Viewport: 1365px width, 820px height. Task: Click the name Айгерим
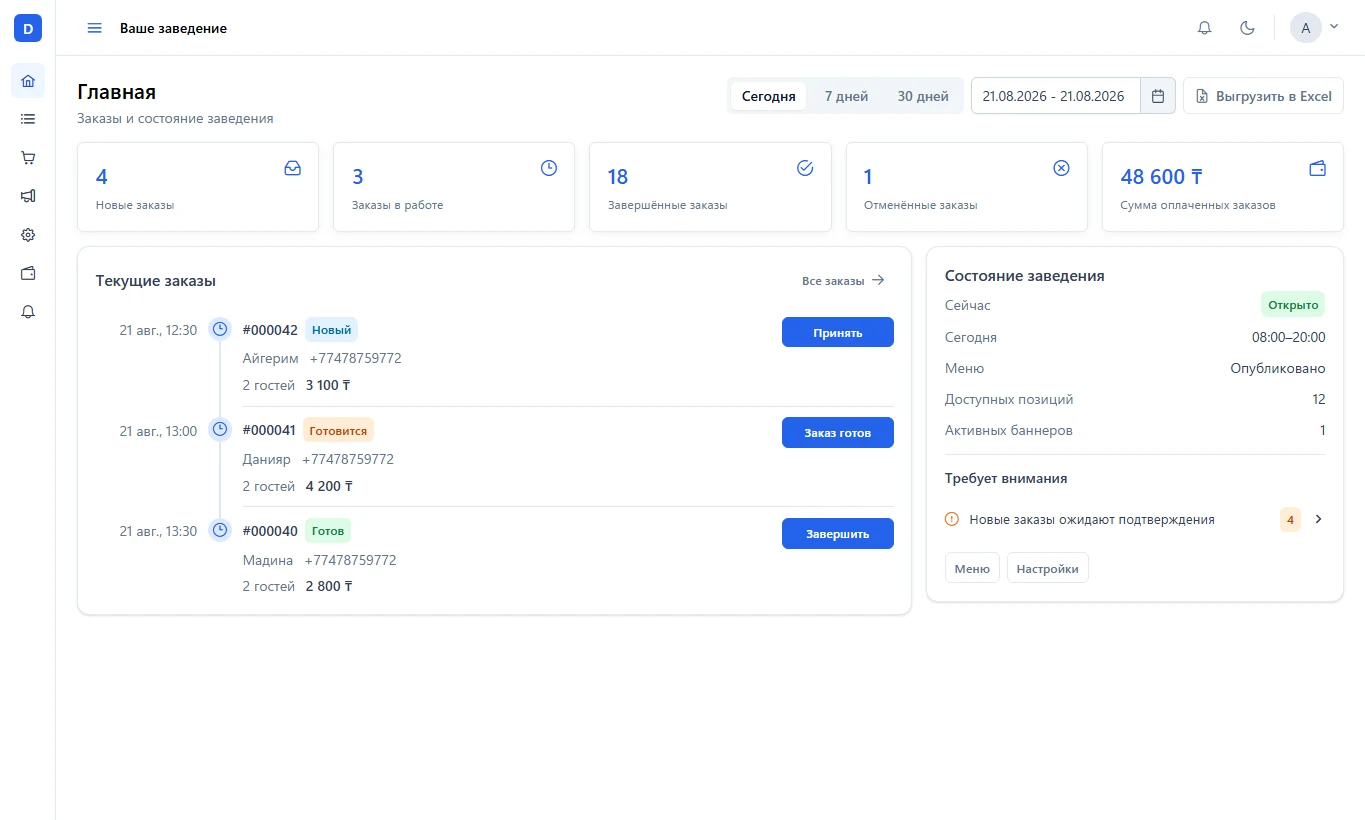[270, 358]
